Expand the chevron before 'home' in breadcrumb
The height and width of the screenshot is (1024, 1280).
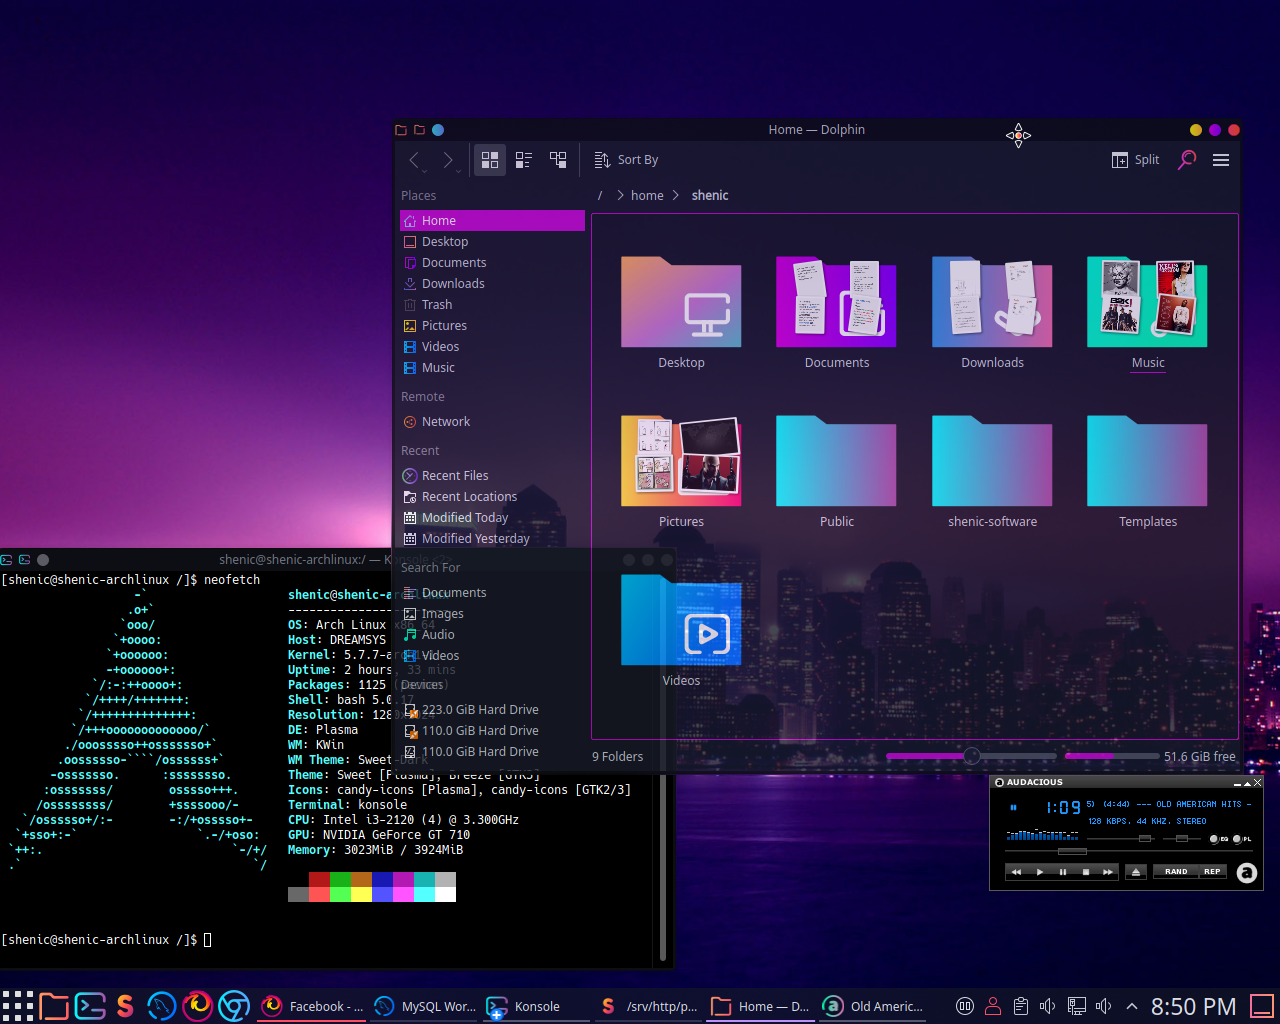coord(620,196)
